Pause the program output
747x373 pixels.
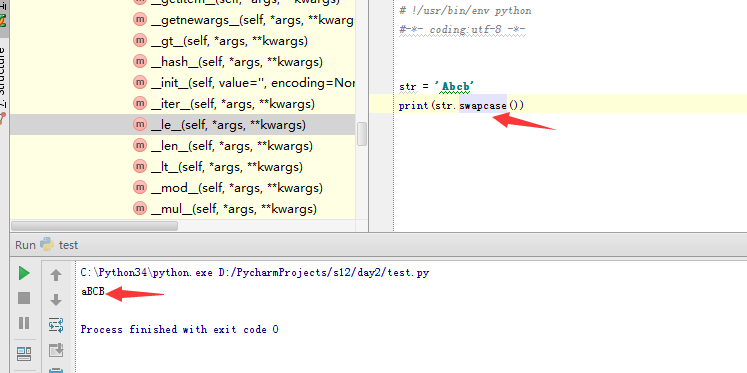(24, 323)
